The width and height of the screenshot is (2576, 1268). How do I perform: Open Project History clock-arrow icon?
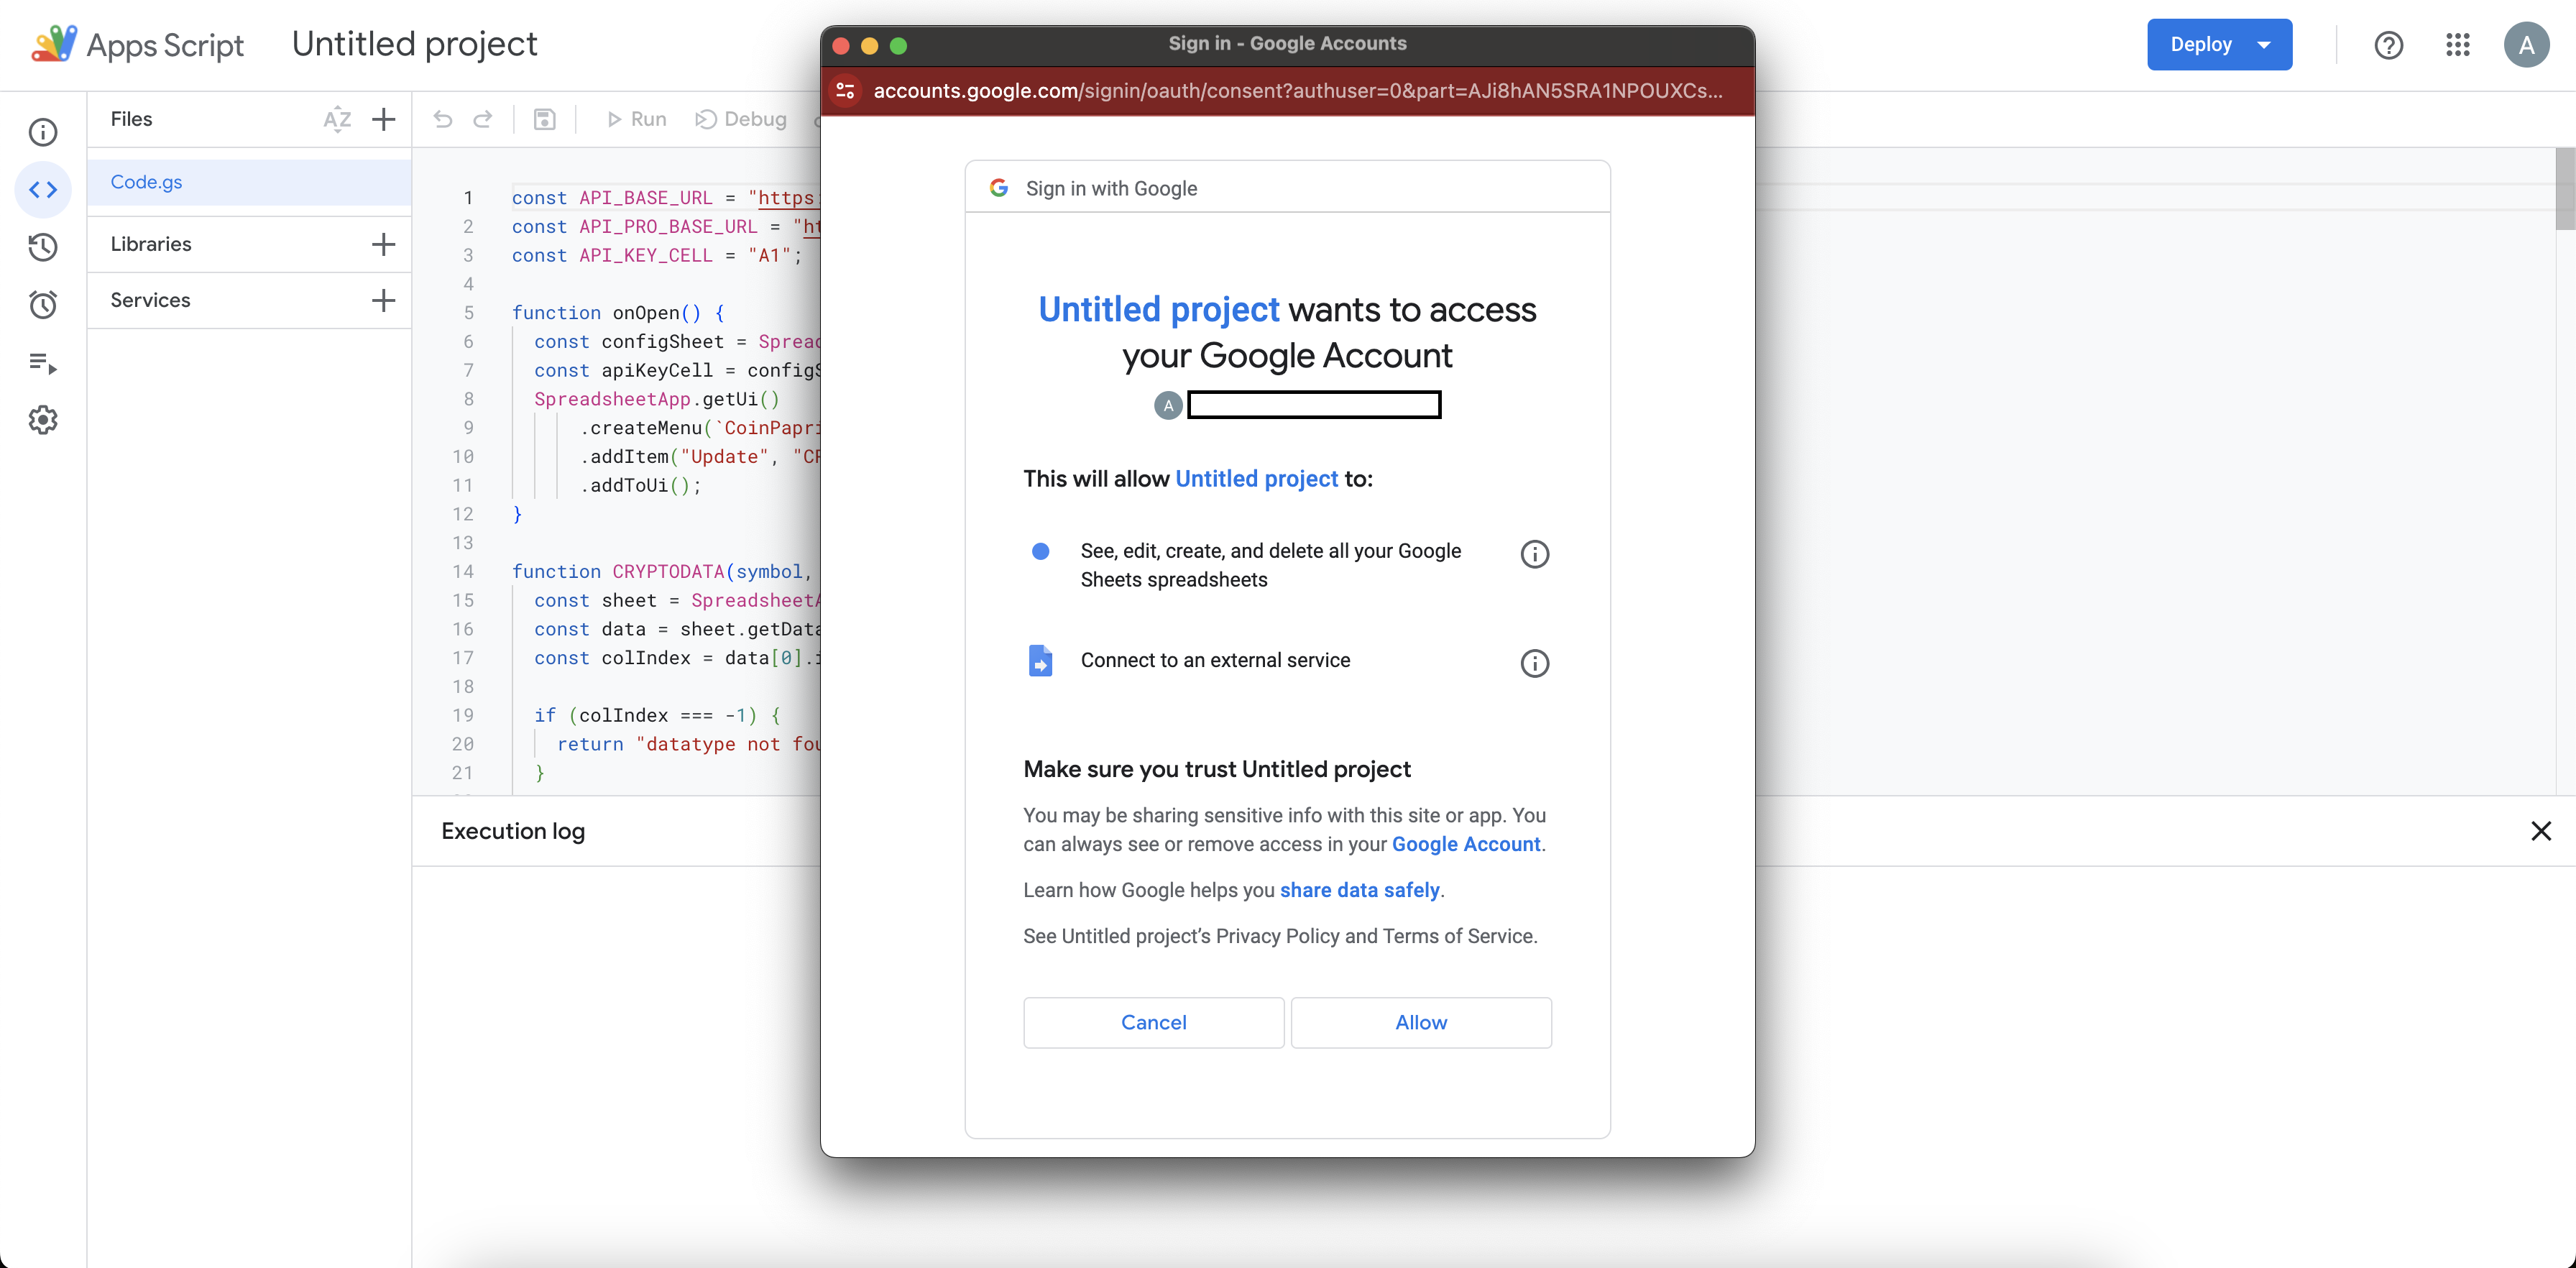coord(43,247)
